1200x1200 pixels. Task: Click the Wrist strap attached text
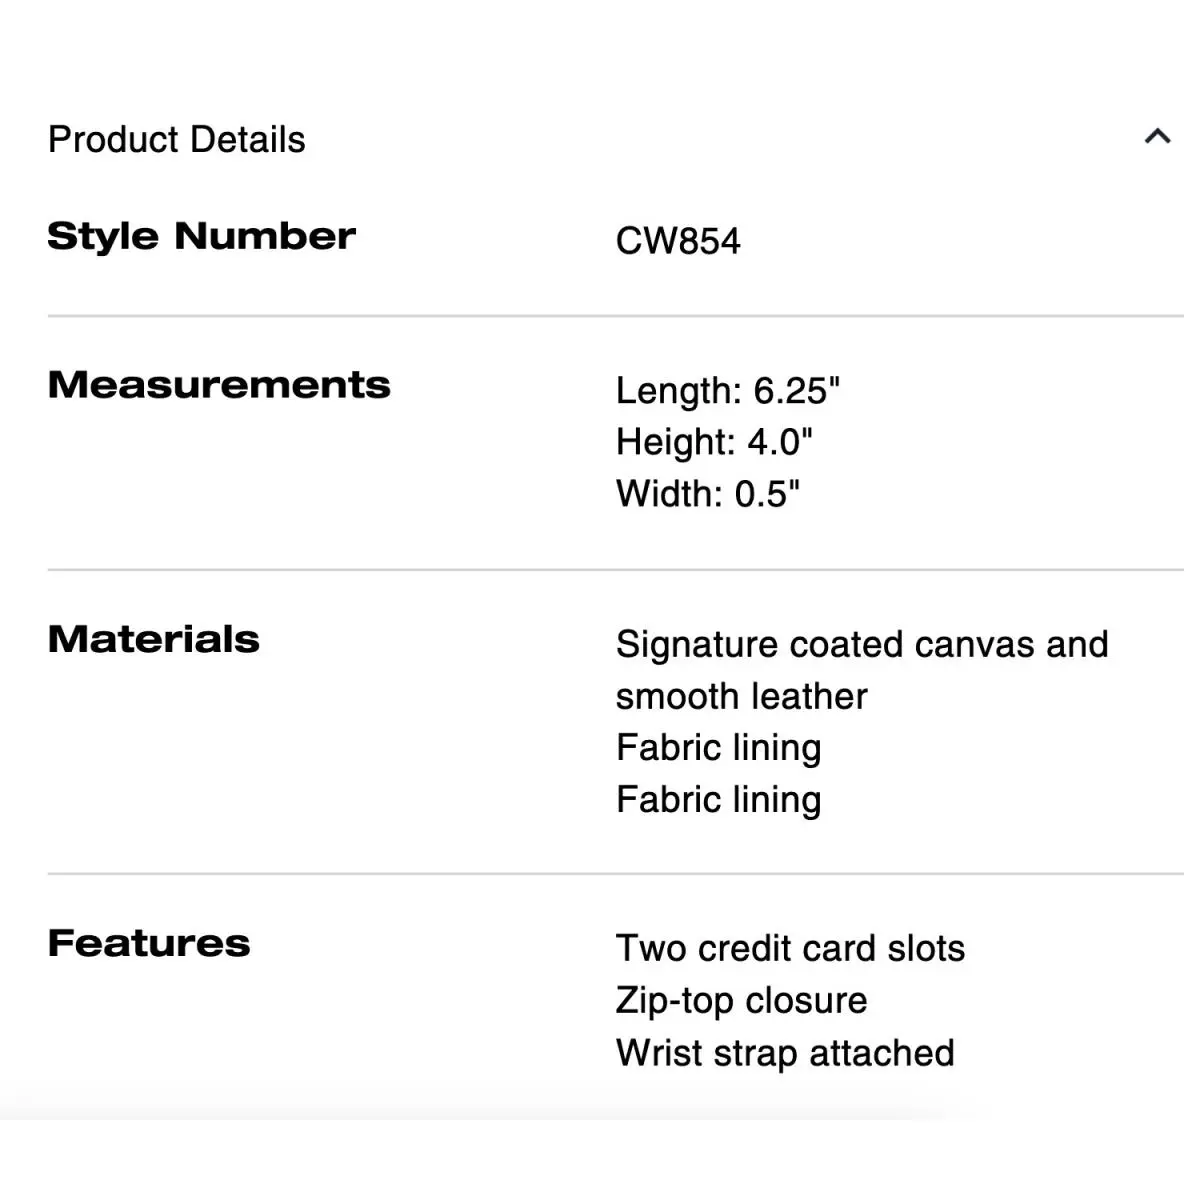785,1053
